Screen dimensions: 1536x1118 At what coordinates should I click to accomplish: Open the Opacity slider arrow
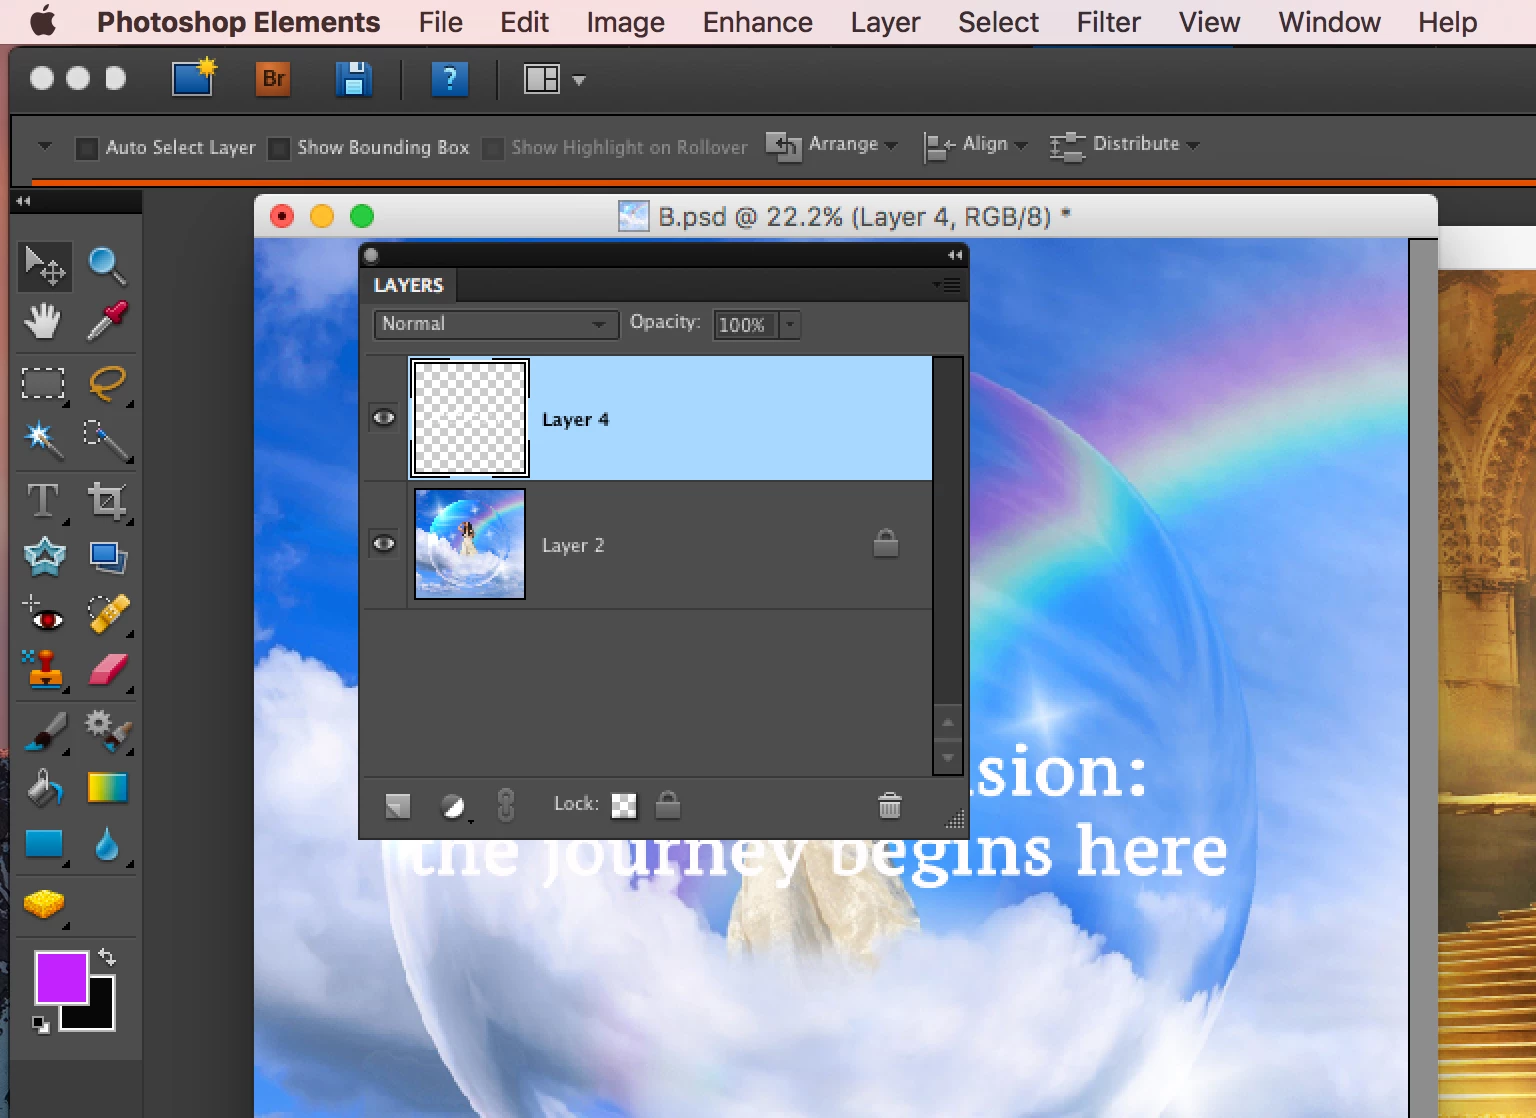[790, 324]
